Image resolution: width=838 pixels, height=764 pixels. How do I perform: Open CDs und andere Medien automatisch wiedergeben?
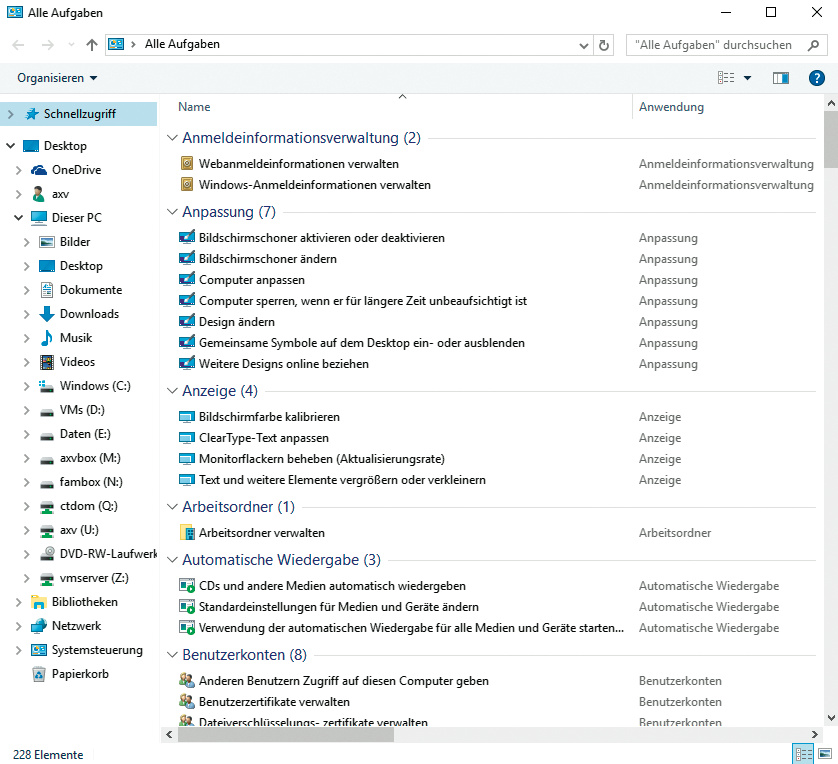pyautogui.click(x=332, y=586)
